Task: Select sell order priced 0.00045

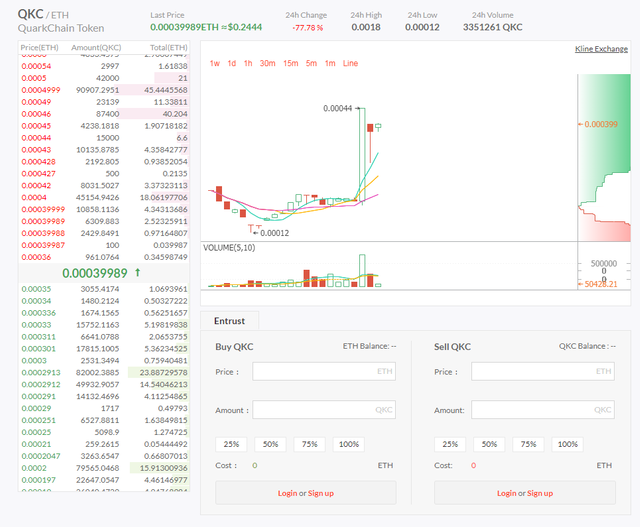Action: [x=104, y=126]
